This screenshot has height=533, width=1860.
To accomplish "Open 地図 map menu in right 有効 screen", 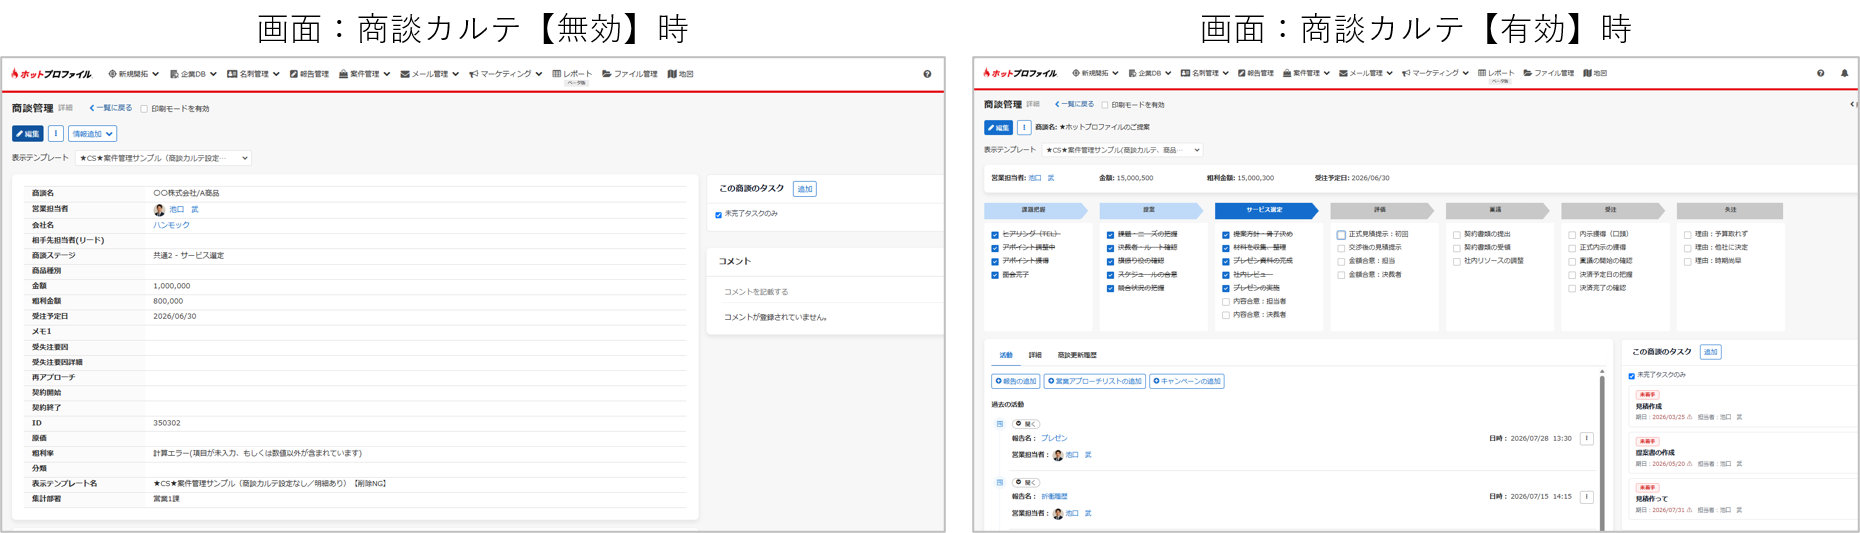I will tap(1595, 73).
